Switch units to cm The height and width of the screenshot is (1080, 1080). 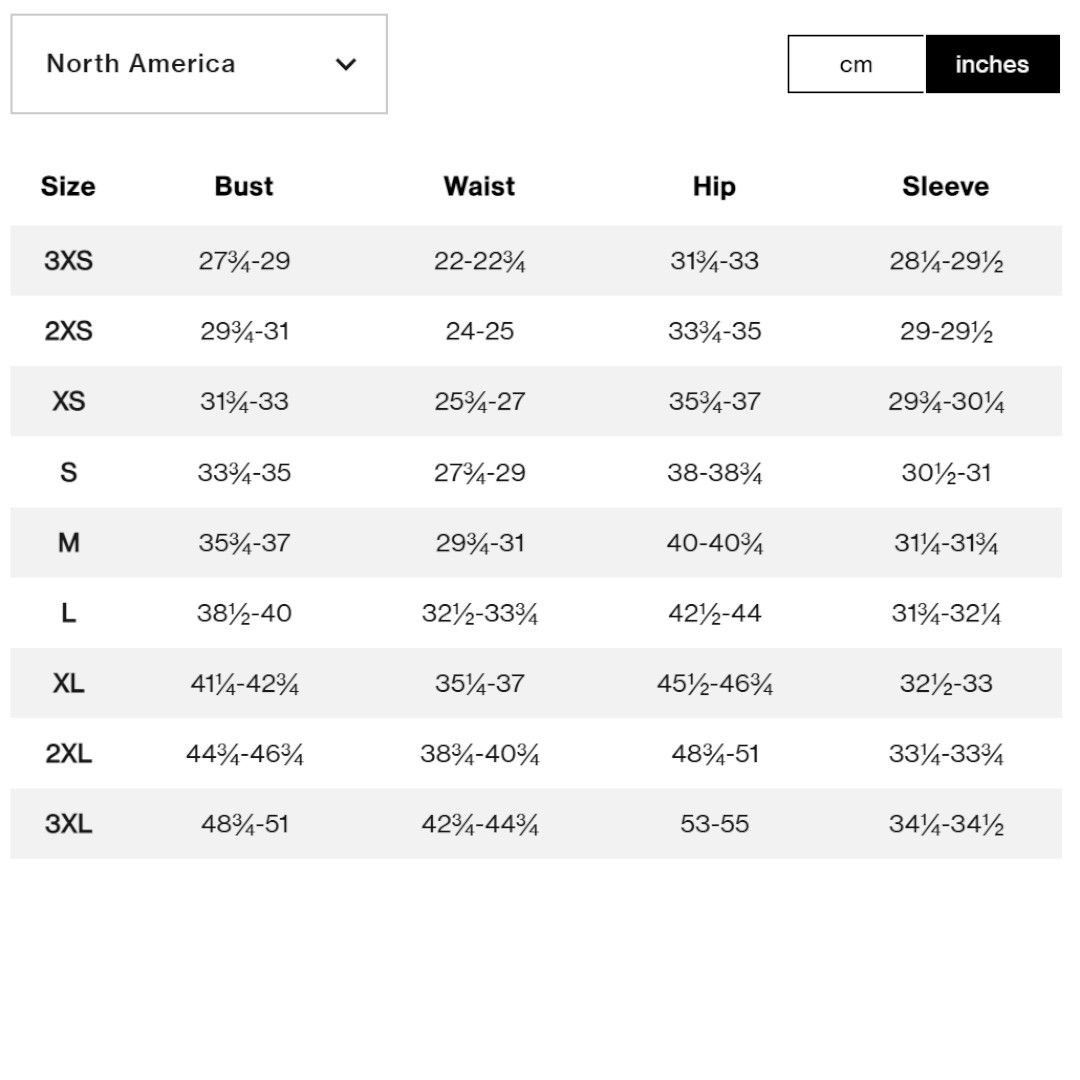tap(856, 64)
